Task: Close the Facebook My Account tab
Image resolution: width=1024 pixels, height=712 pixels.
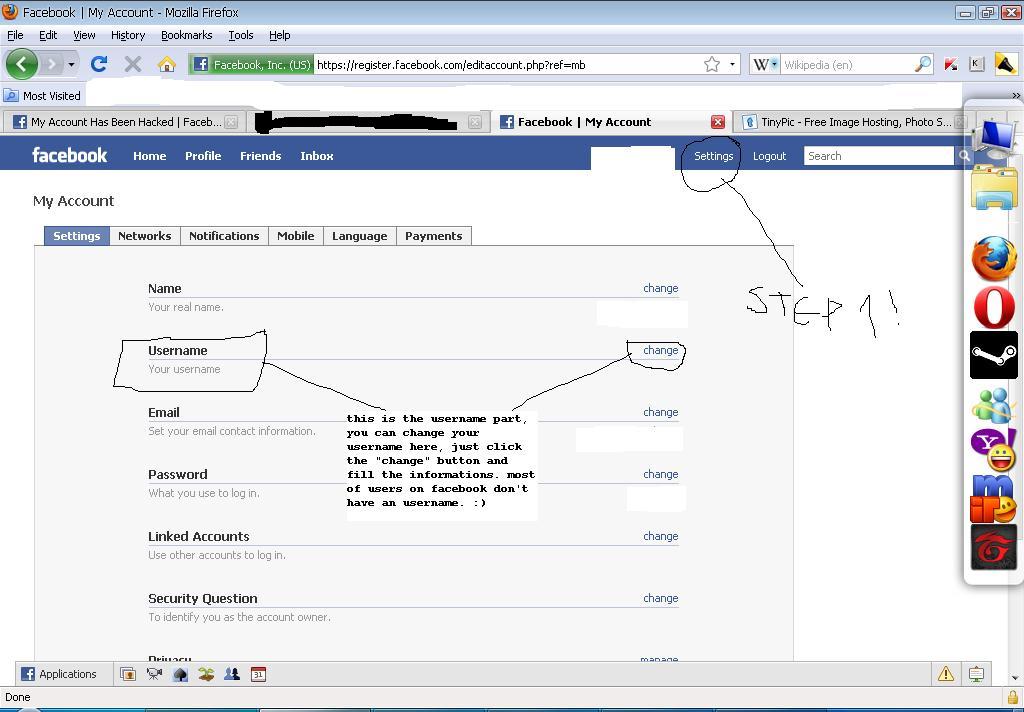Action: [718, 122]
